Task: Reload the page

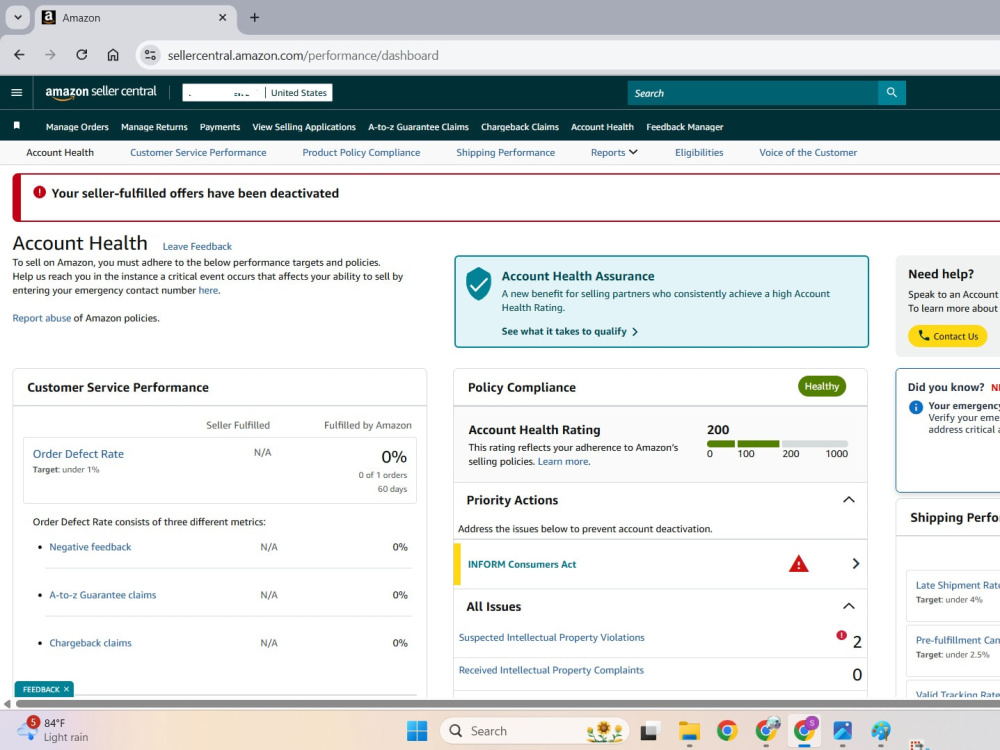Action: pos(82,55)
